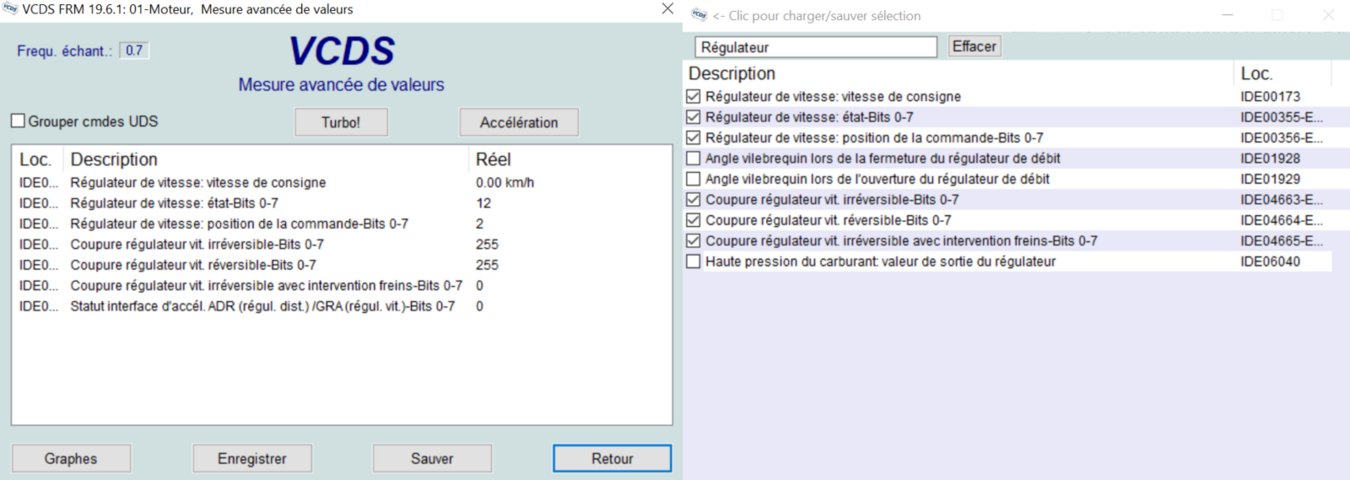The width and height of the screenshot is (1350, 480).
Task: Click the Accélération button
Action: click(519, 122)
